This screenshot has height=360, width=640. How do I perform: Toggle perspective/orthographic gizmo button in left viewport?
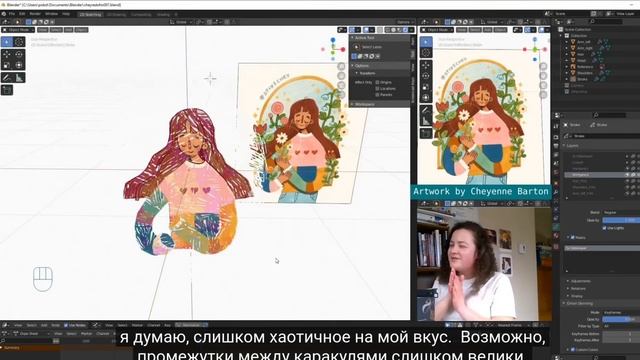click(341, 94)
